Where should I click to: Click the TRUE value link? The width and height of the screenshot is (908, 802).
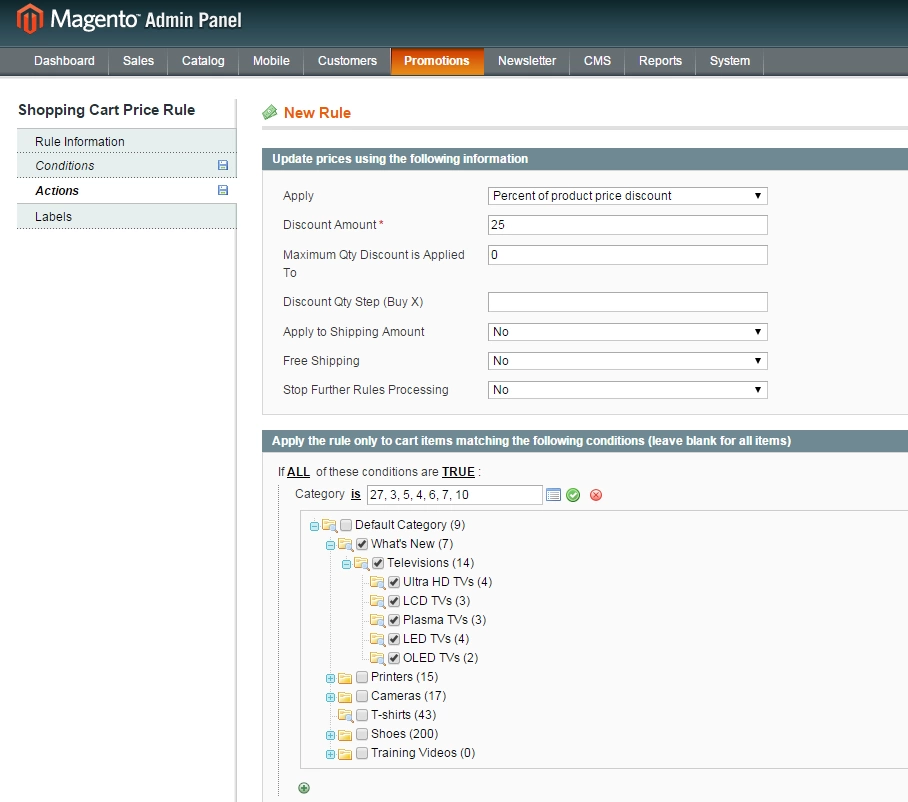click(x=458, y=472)
